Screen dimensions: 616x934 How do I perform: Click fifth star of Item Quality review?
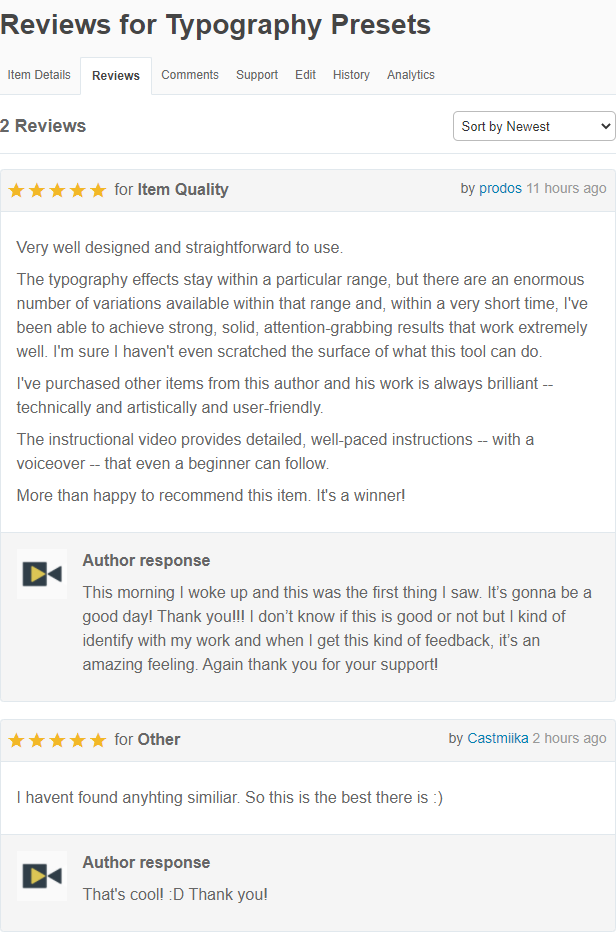pos(98,190)
